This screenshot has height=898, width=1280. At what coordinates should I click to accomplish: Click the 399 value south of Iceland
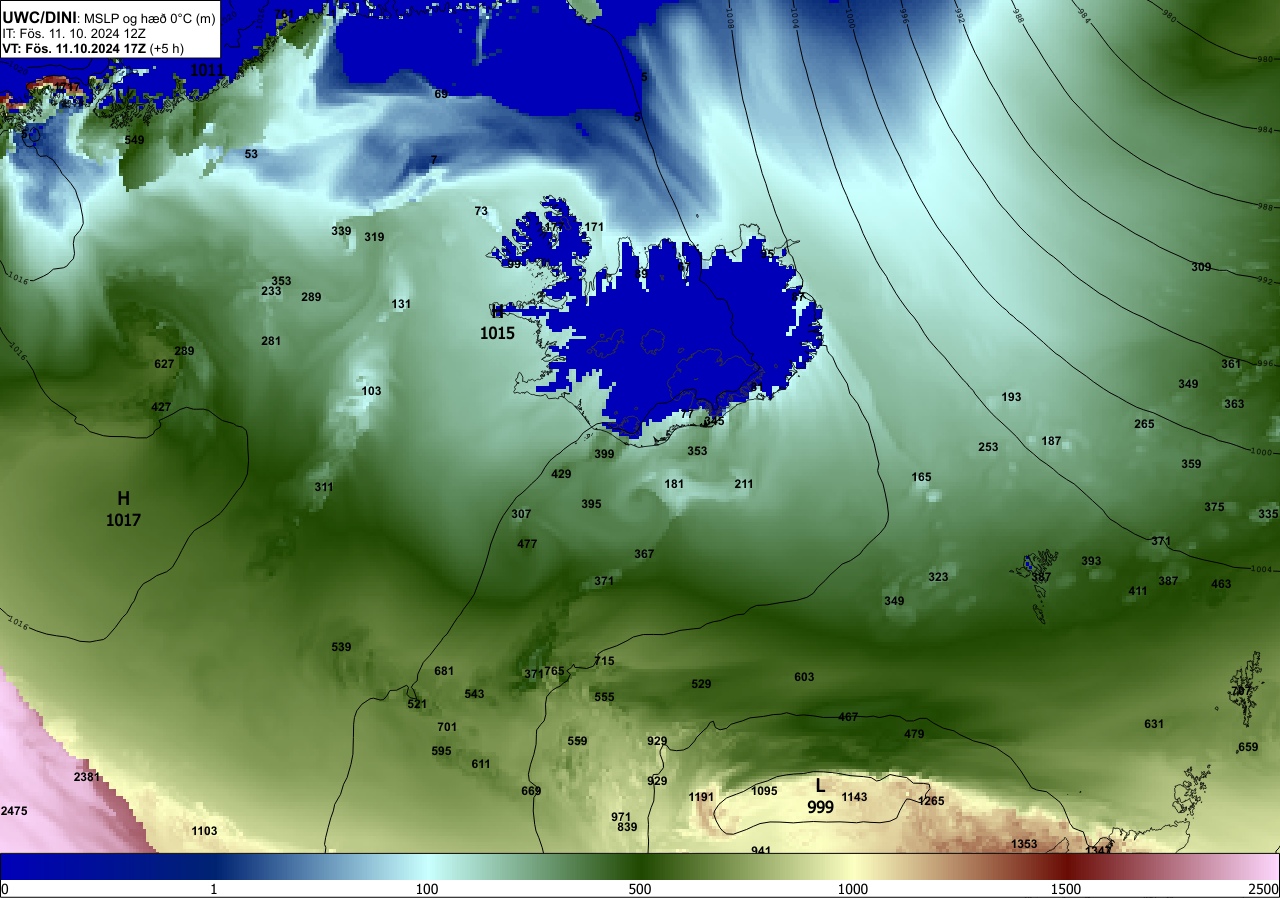tap(604, 454)
